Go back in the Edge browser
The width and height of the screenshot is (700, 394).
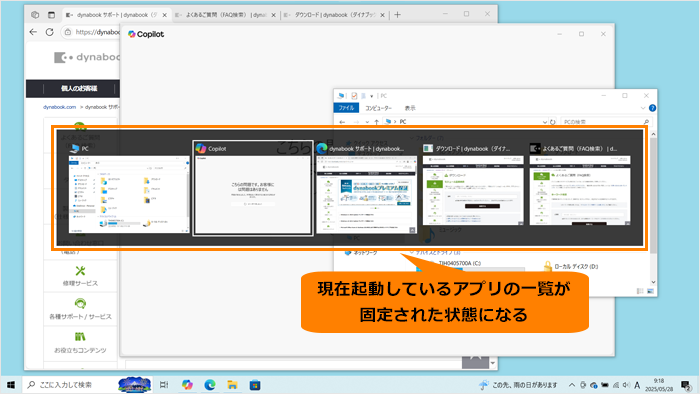tap(33, 32)
